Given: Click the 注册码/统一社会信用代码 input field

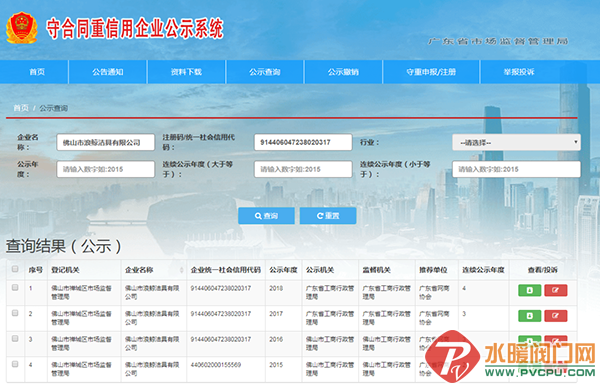Looking at the screenshot, I should click(303, 142).
